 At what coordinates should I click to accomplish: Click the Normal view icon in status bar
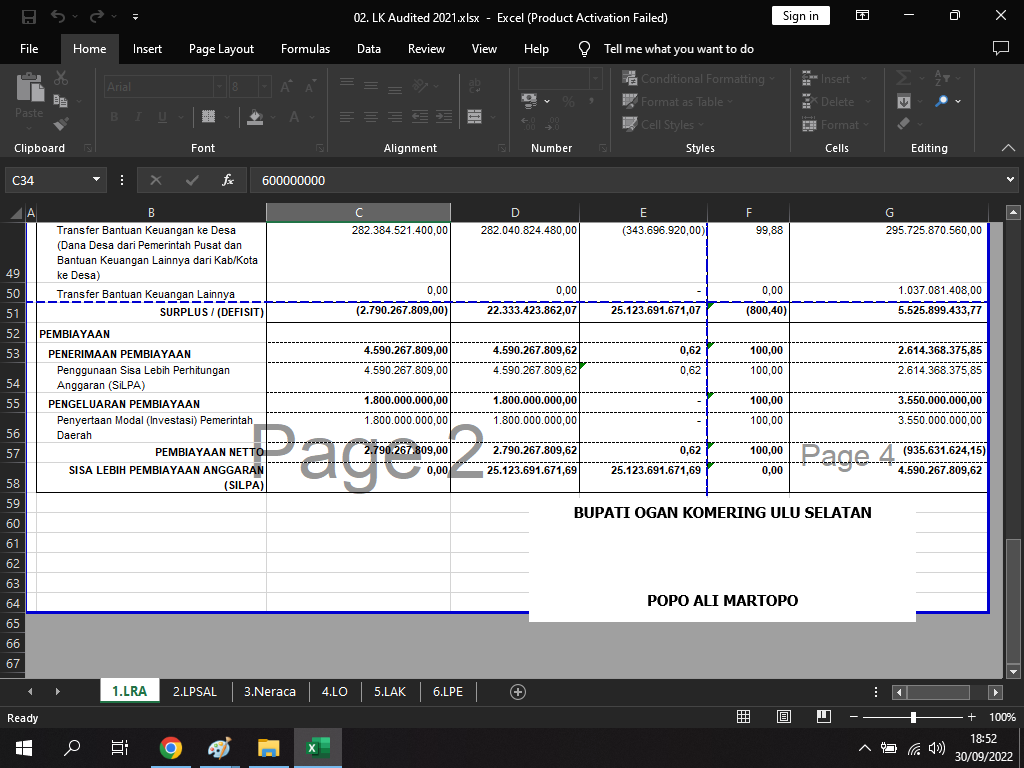coord(743,717)
